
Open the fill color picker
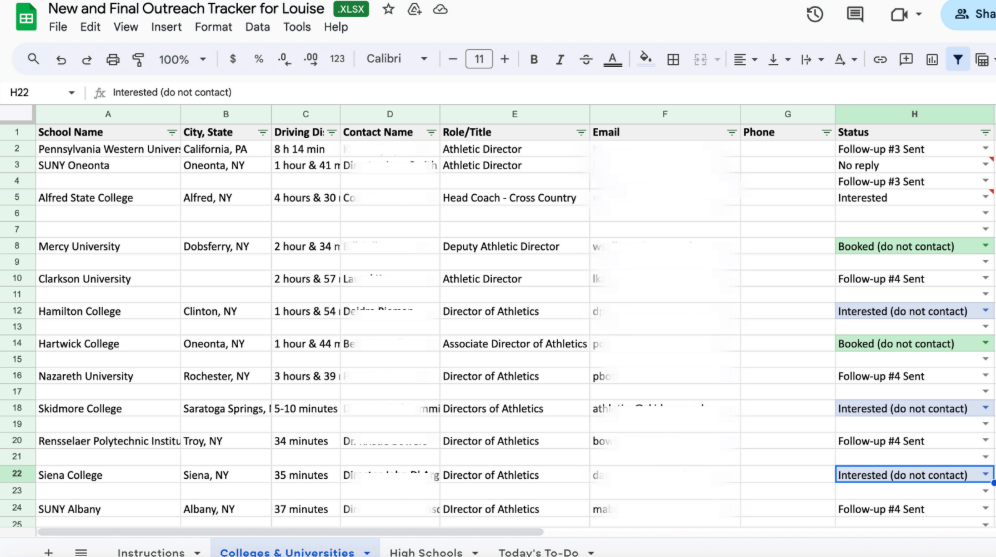[645, 59]
